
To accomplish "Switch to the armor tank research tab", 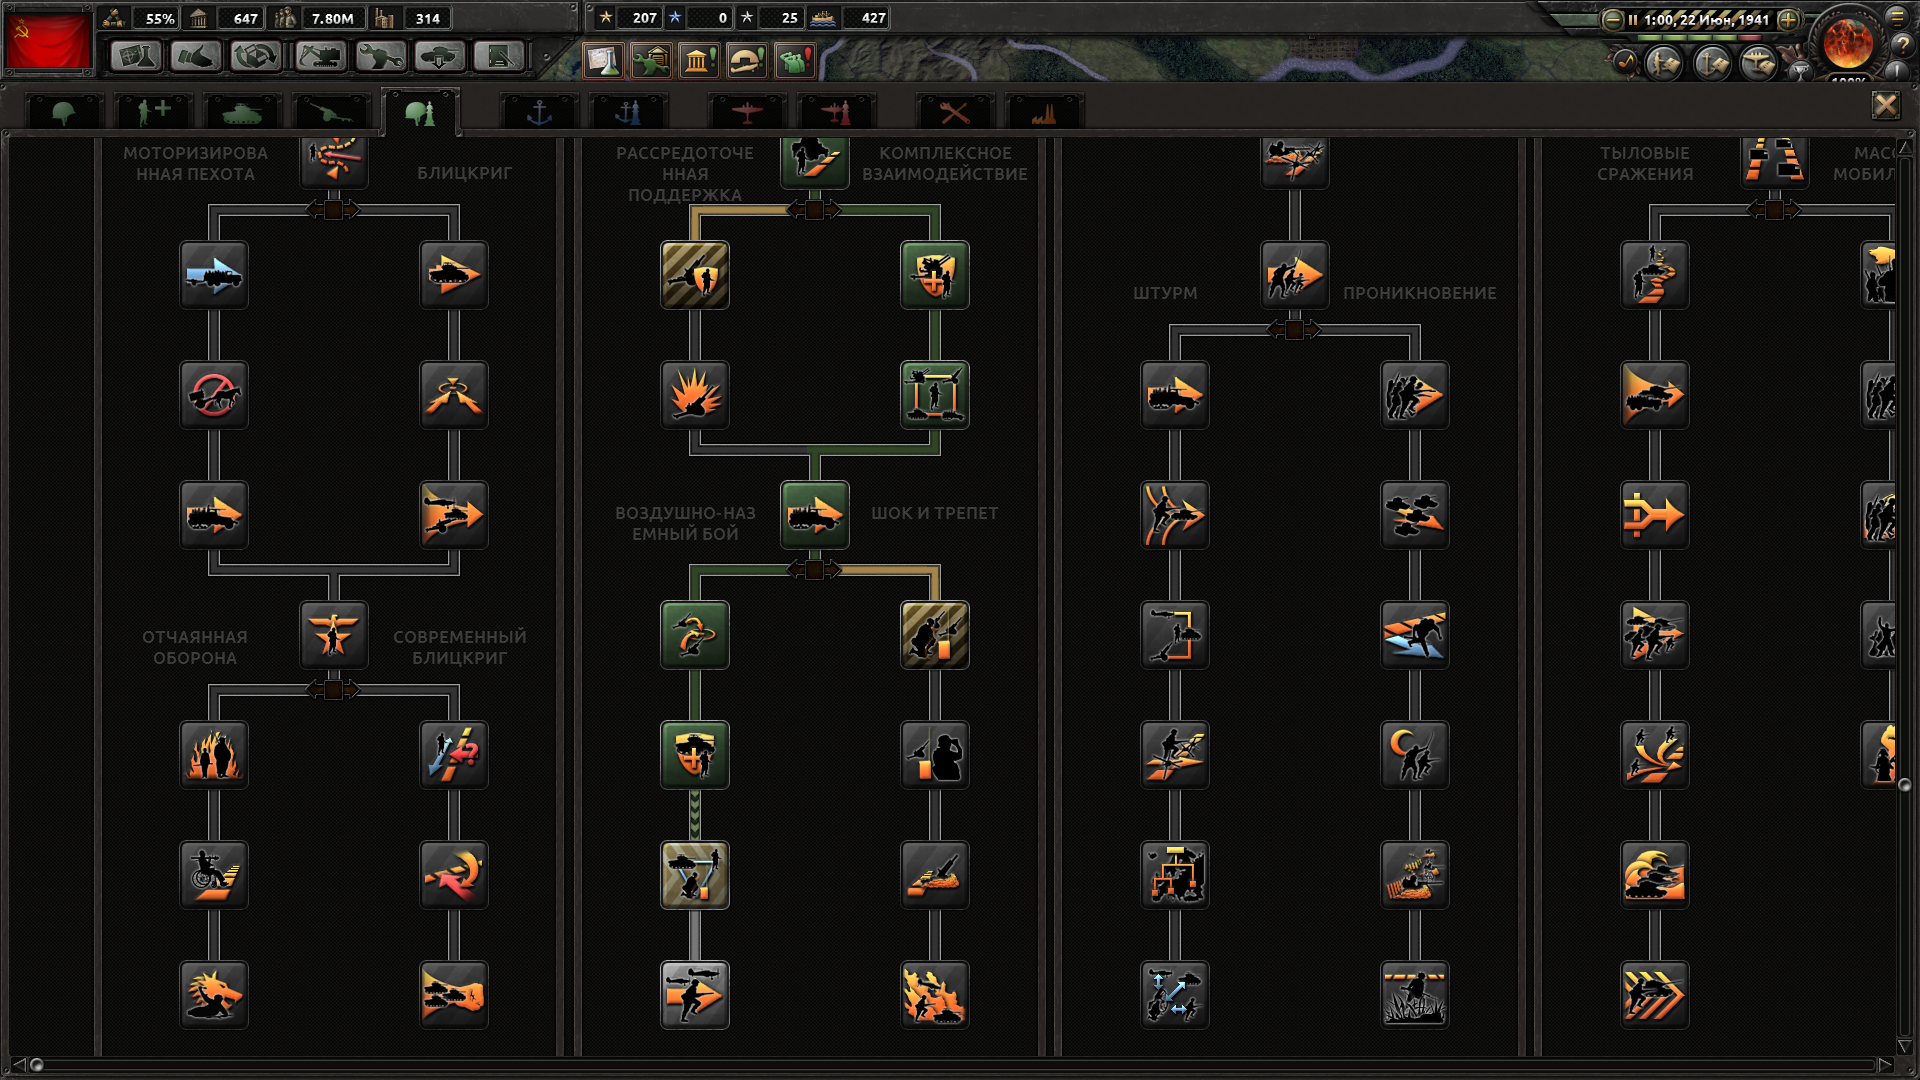I will pyautogui.click(x=242, y=113).
